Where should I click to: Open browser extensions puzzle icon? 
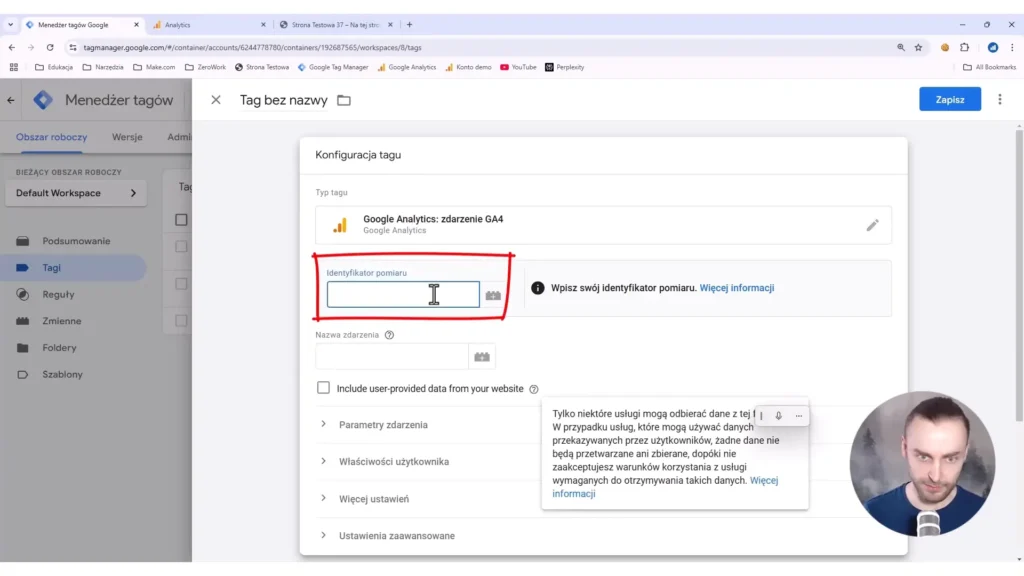[965, 47]
